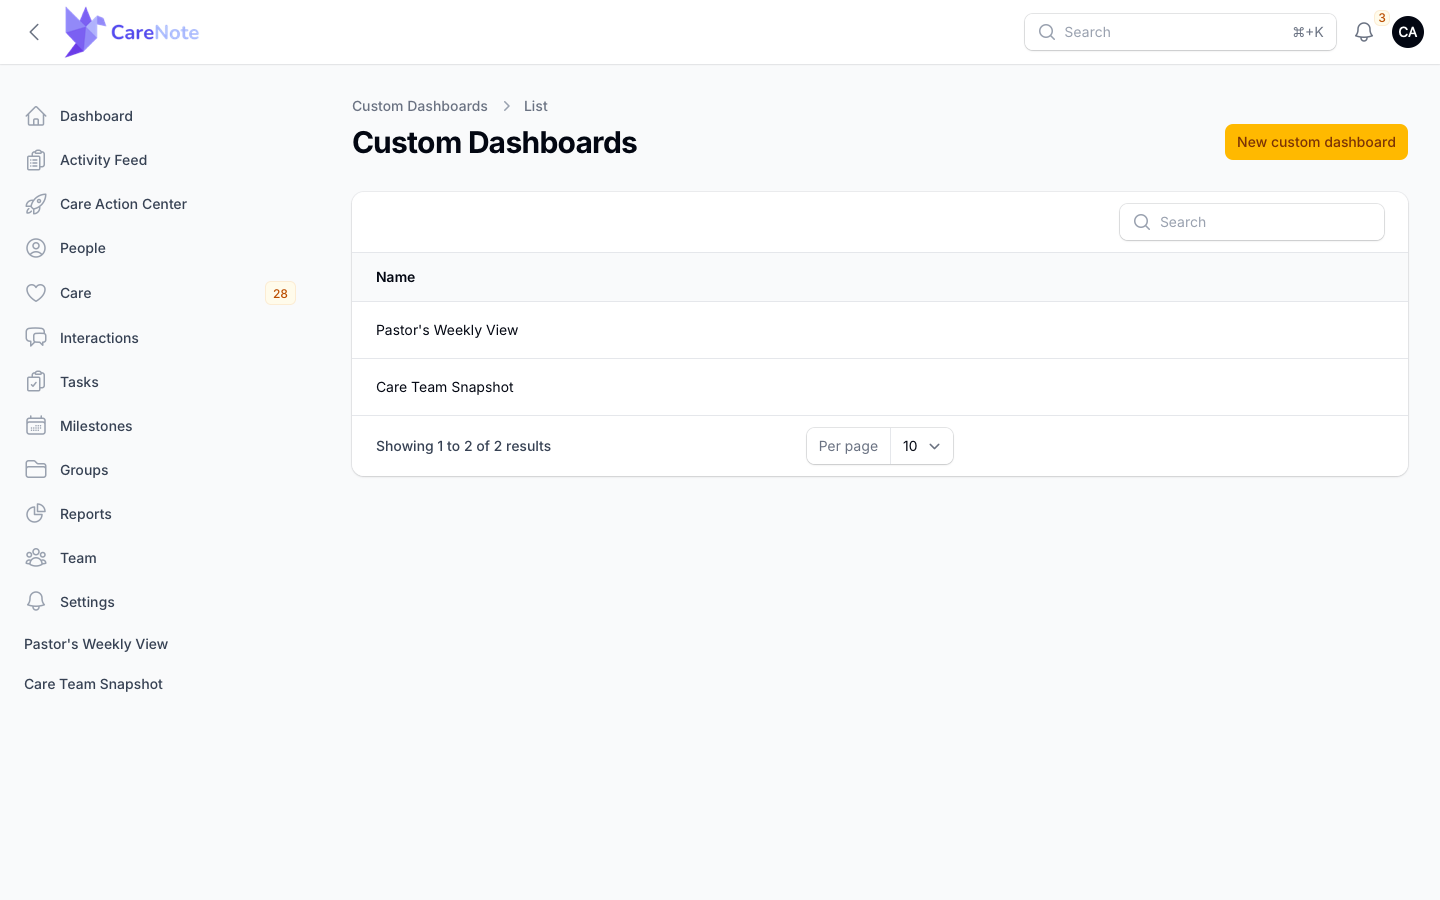Open Groups menu item
Screen dimensions: 1440x900
tap(160, 470)
